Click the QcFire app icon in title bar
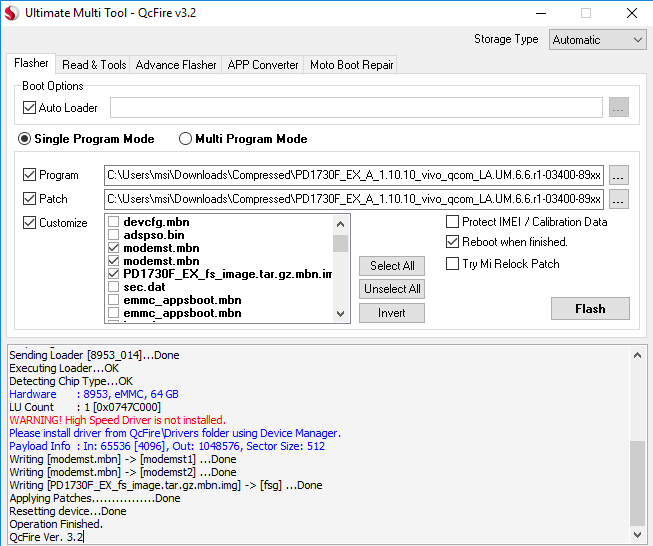The width and height of the screenshot is (653, 546). (12, 13)
